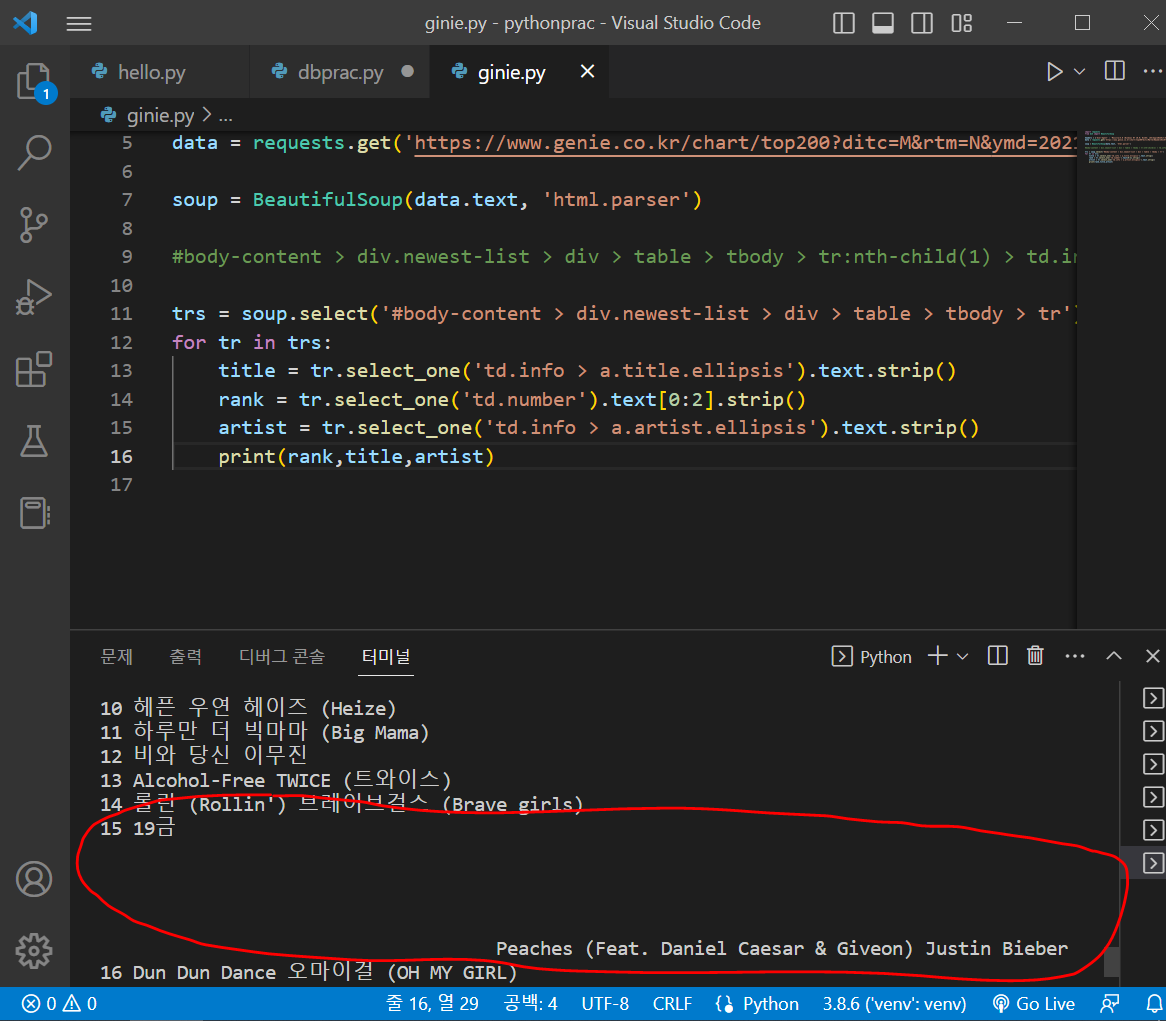The image size is (1166, 1021).
Task: Kill the terminal with trash icon
Action: tap(1035, 656)
